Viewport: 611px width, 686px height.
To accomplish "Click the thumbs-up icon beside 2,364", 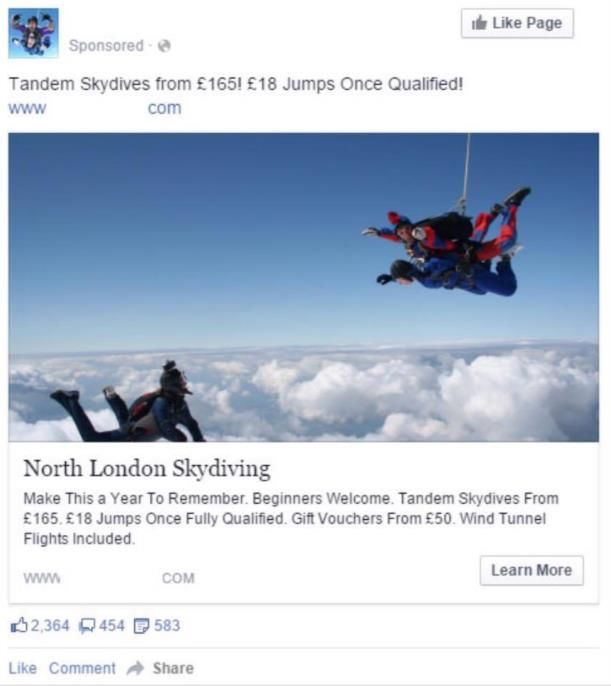I will point(19,625).
